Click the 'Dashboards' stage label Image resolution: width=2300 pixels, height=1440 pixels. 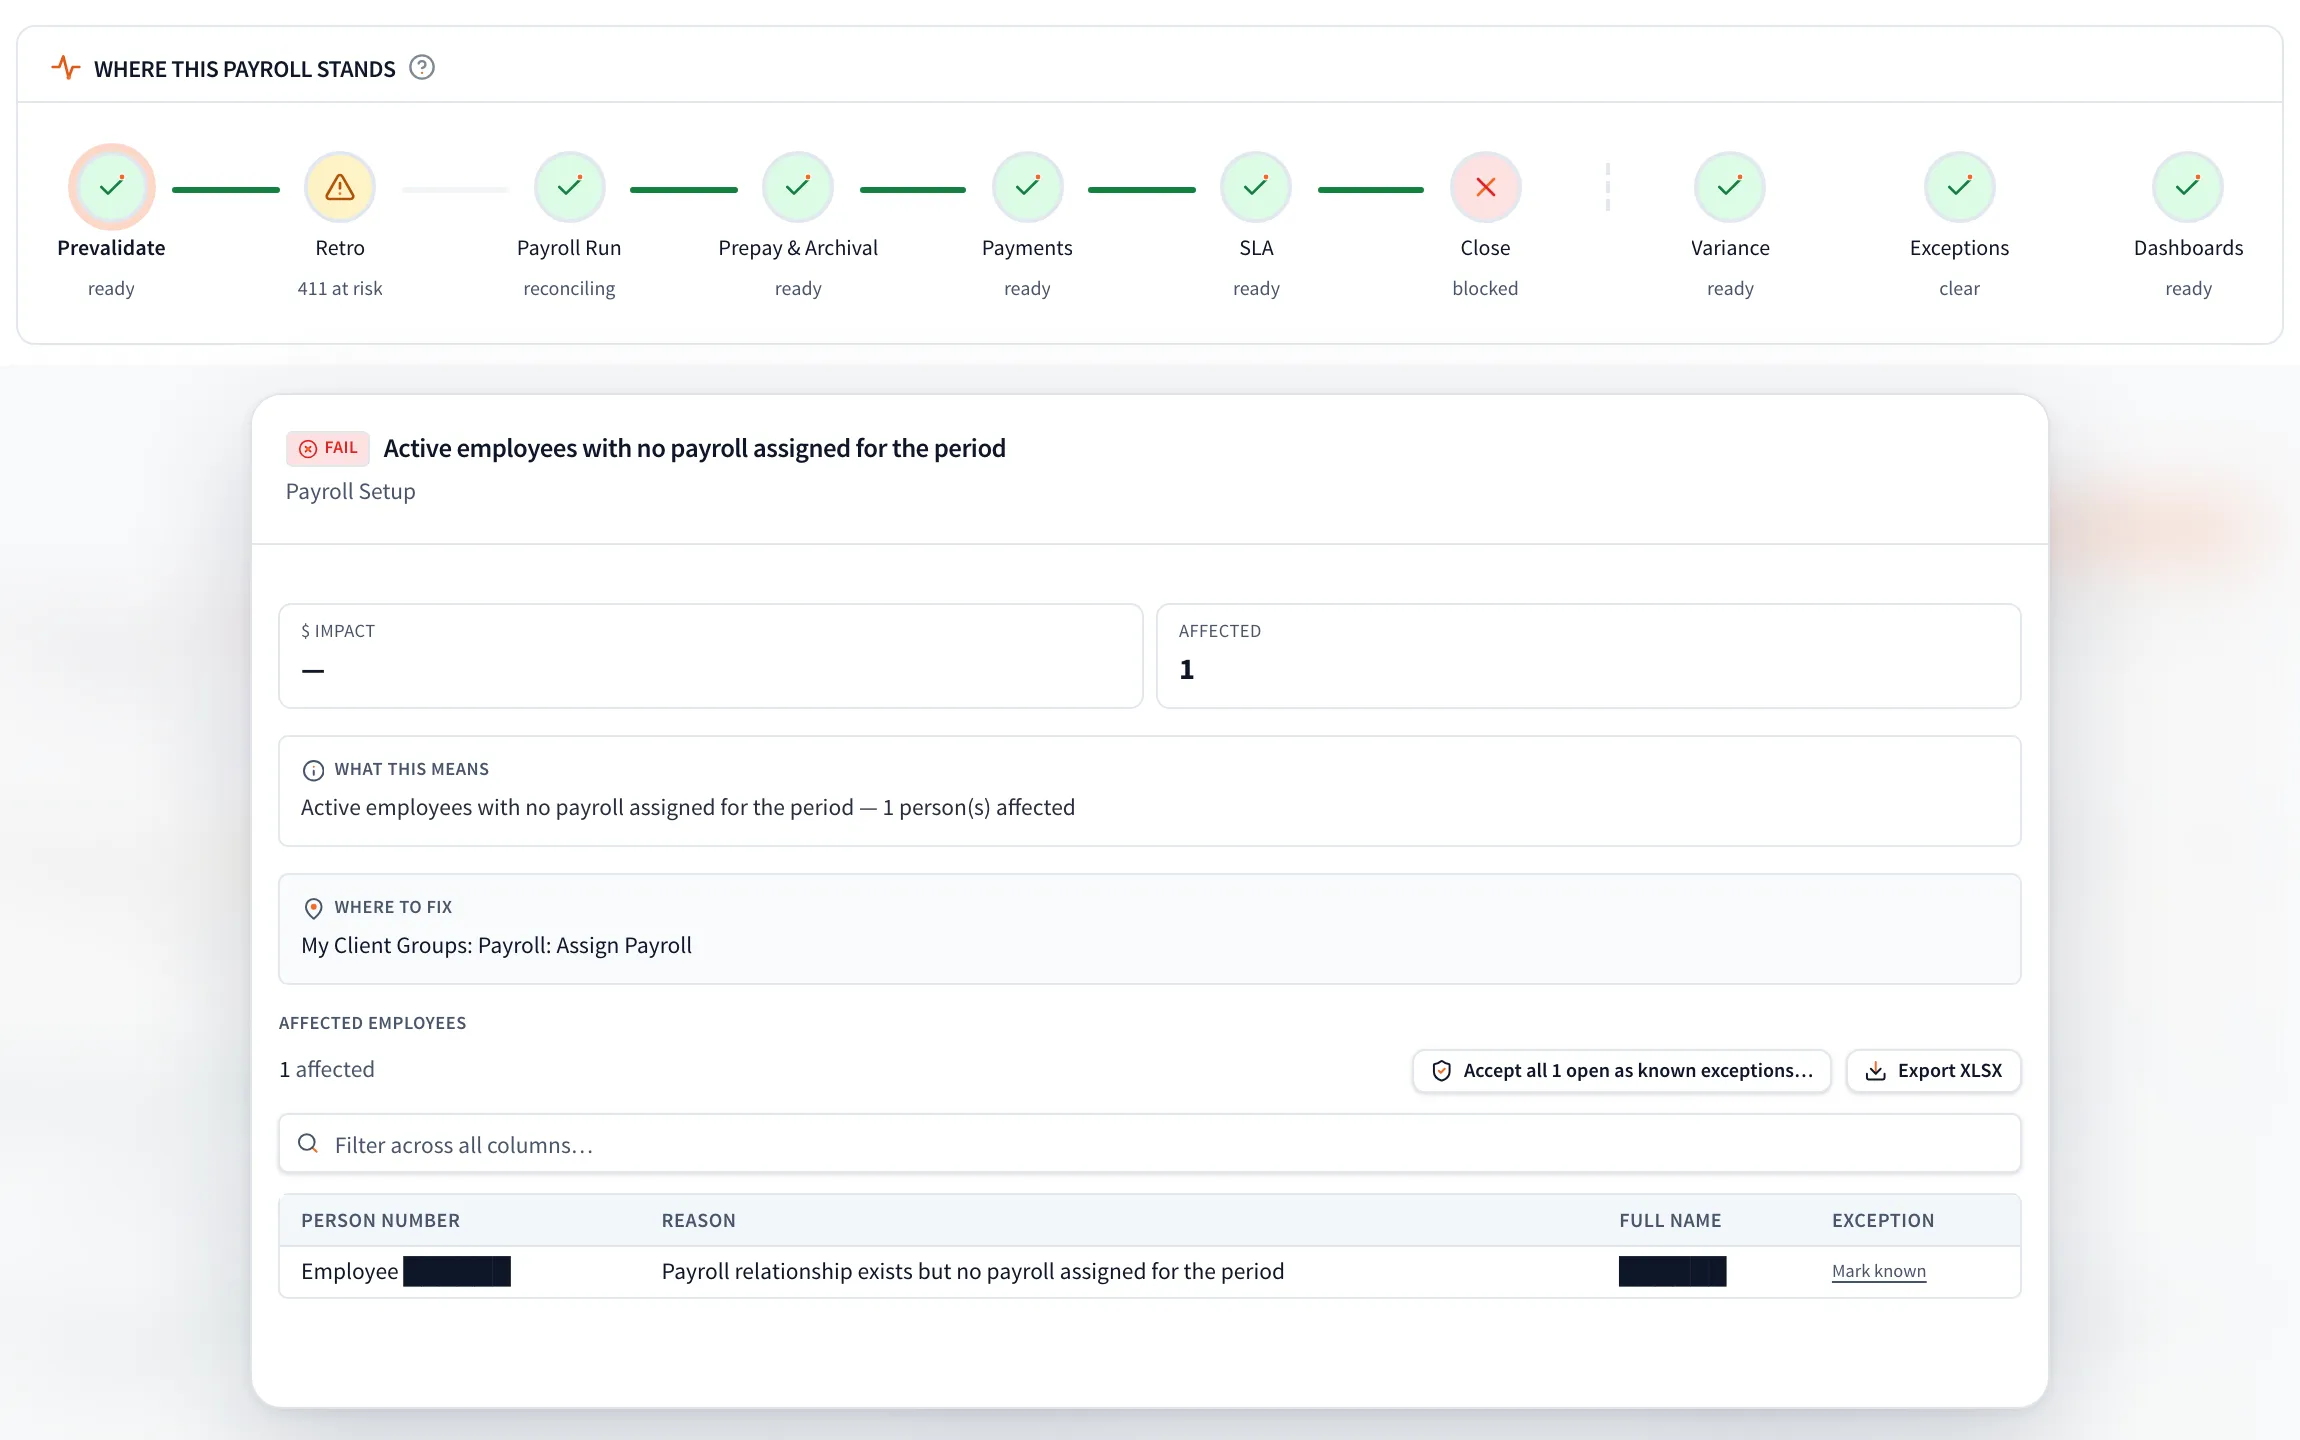pyautogui.click(x=2188, y=248)
